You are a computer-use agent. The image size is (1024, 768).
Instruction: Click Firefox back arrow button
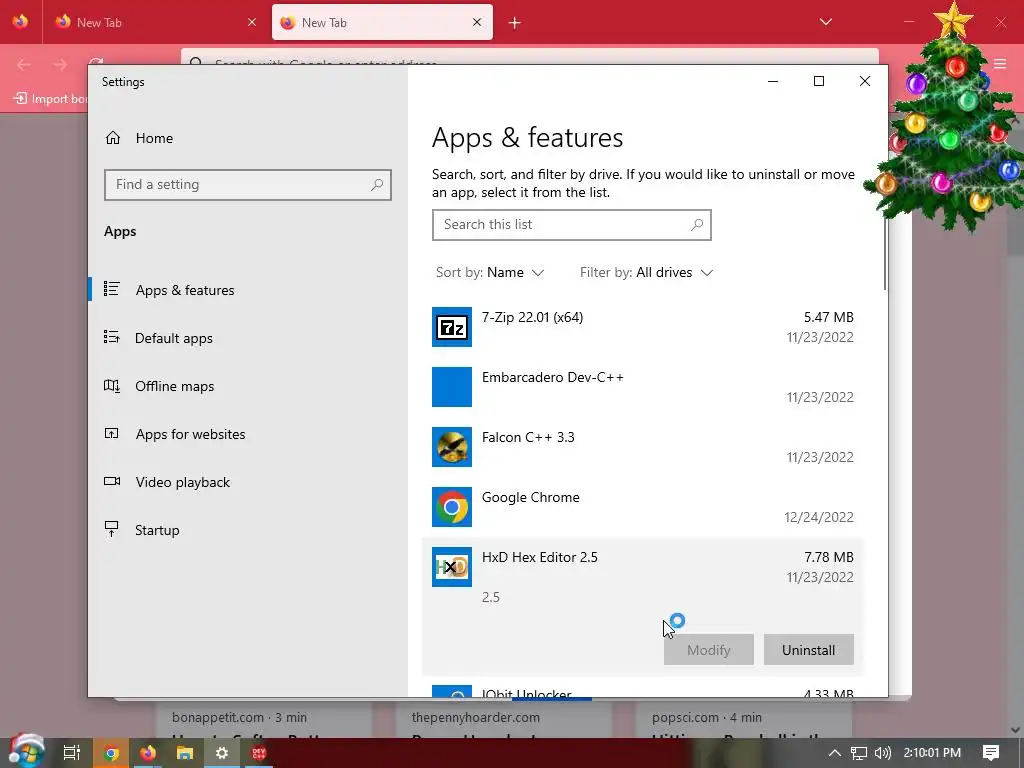(24, 64)
